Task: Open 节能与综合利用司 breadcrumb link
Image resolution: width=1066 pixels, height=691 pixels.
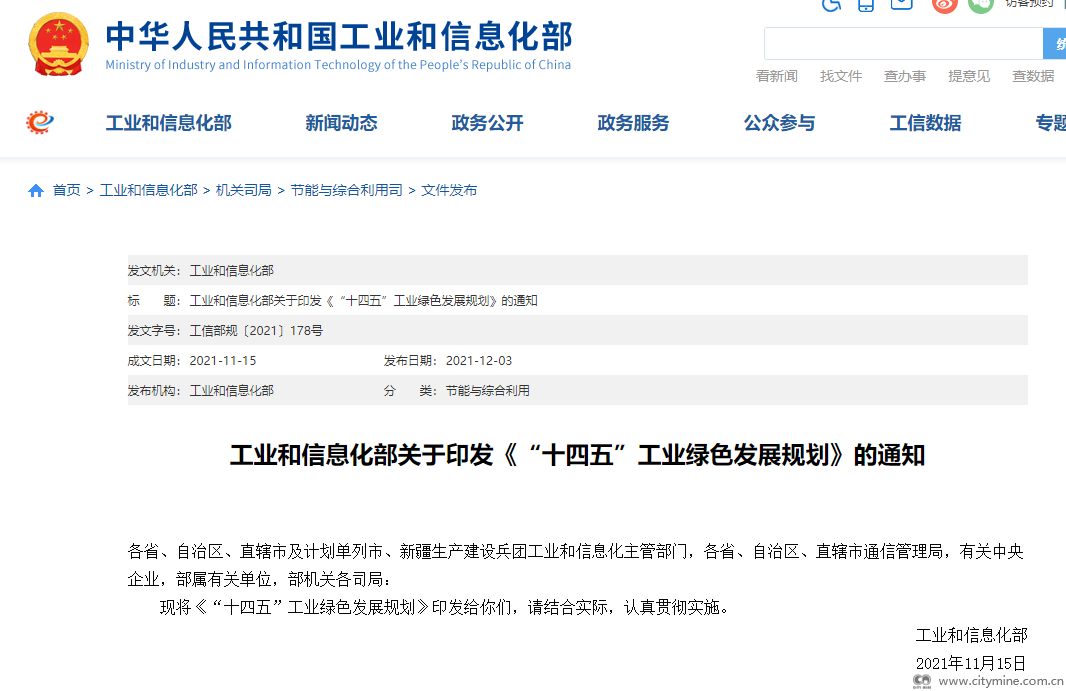Action: pos(346,190)
